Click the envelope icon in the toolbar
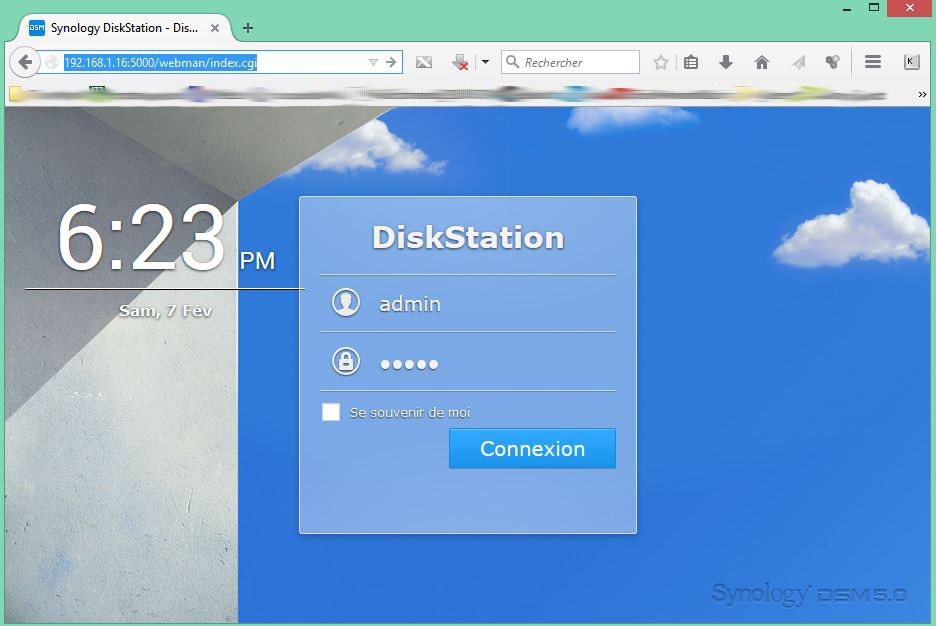 tap(424, 62)
